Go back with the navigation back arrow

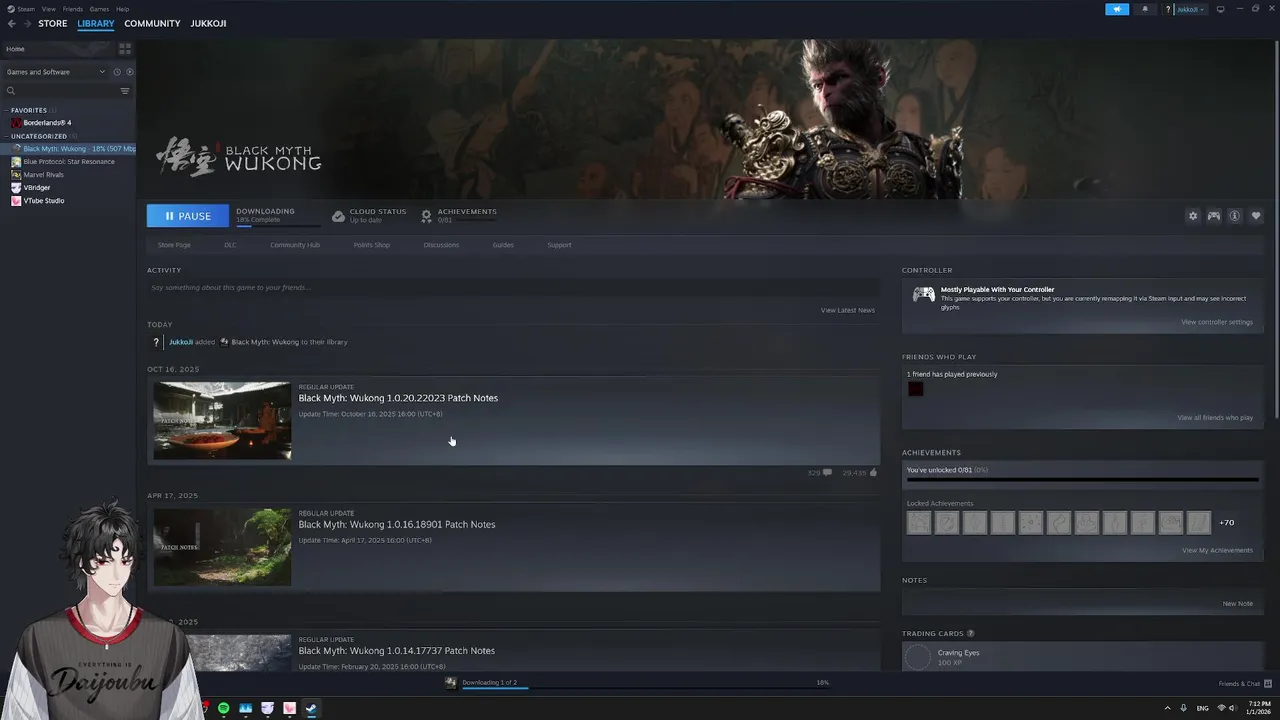tap(12, 23)
